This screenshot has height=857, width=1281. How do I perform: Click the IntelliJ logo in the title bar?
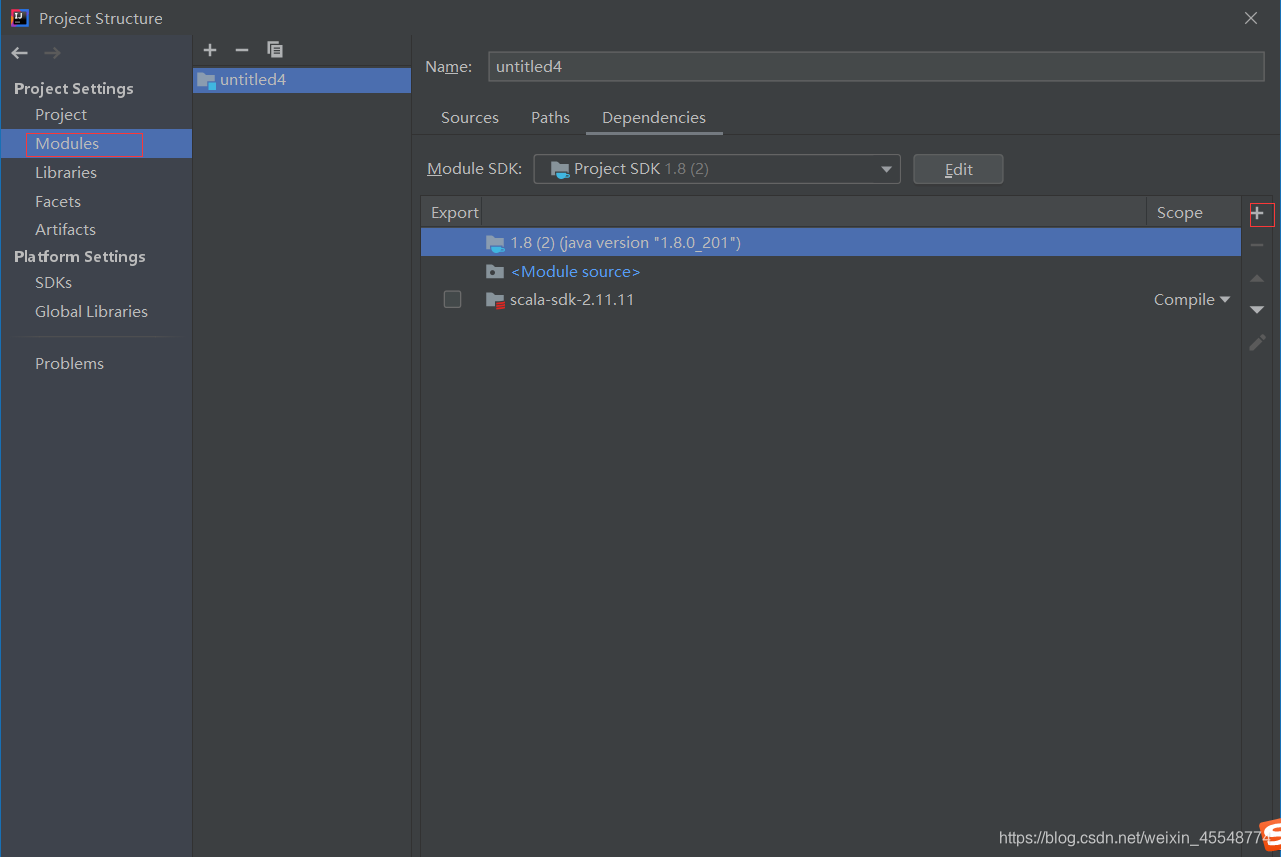pos(20,18)
